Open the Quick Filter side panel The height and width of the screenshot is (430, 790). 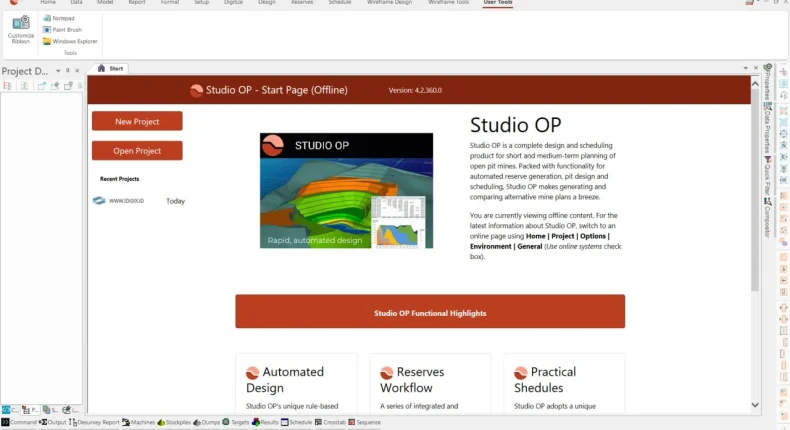tap(767, 175)
